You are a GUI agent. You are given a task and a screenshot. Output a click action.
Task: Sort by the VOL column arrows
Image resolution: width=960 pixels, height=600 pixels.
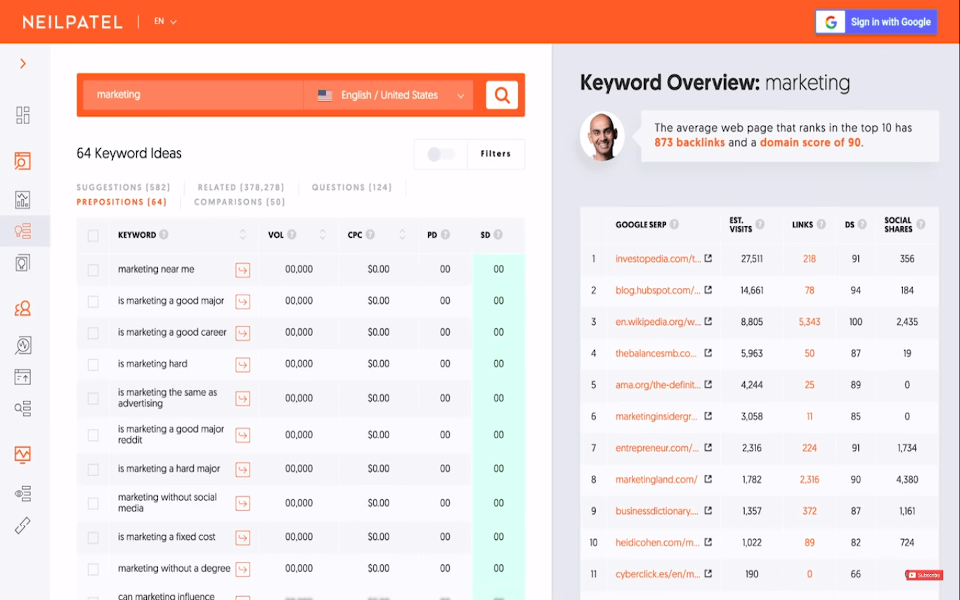click(x=323, y=234)
